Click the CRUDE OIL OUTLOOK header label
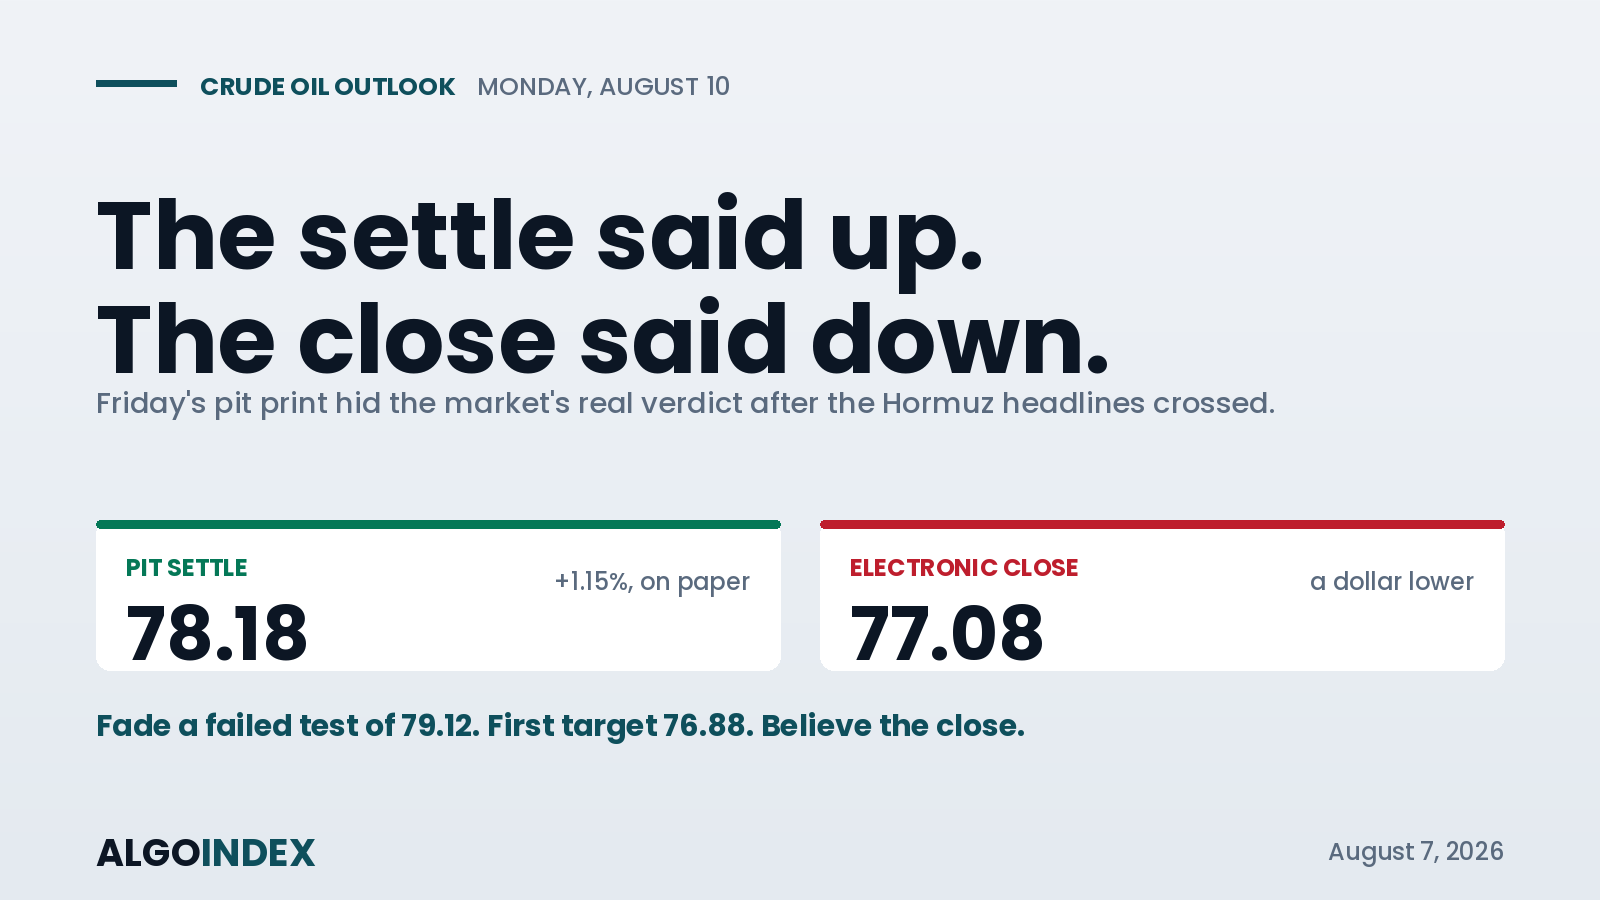 point(327,87)
